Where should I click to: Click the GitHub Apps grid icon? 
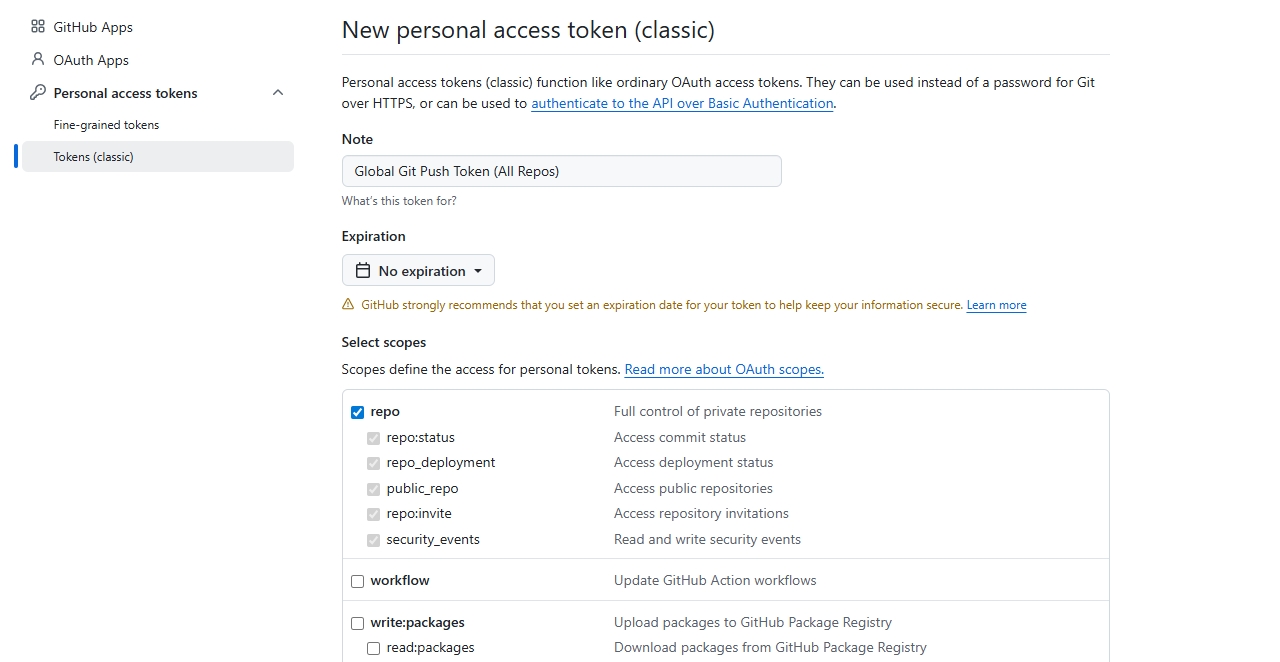(x=38, y=27)
